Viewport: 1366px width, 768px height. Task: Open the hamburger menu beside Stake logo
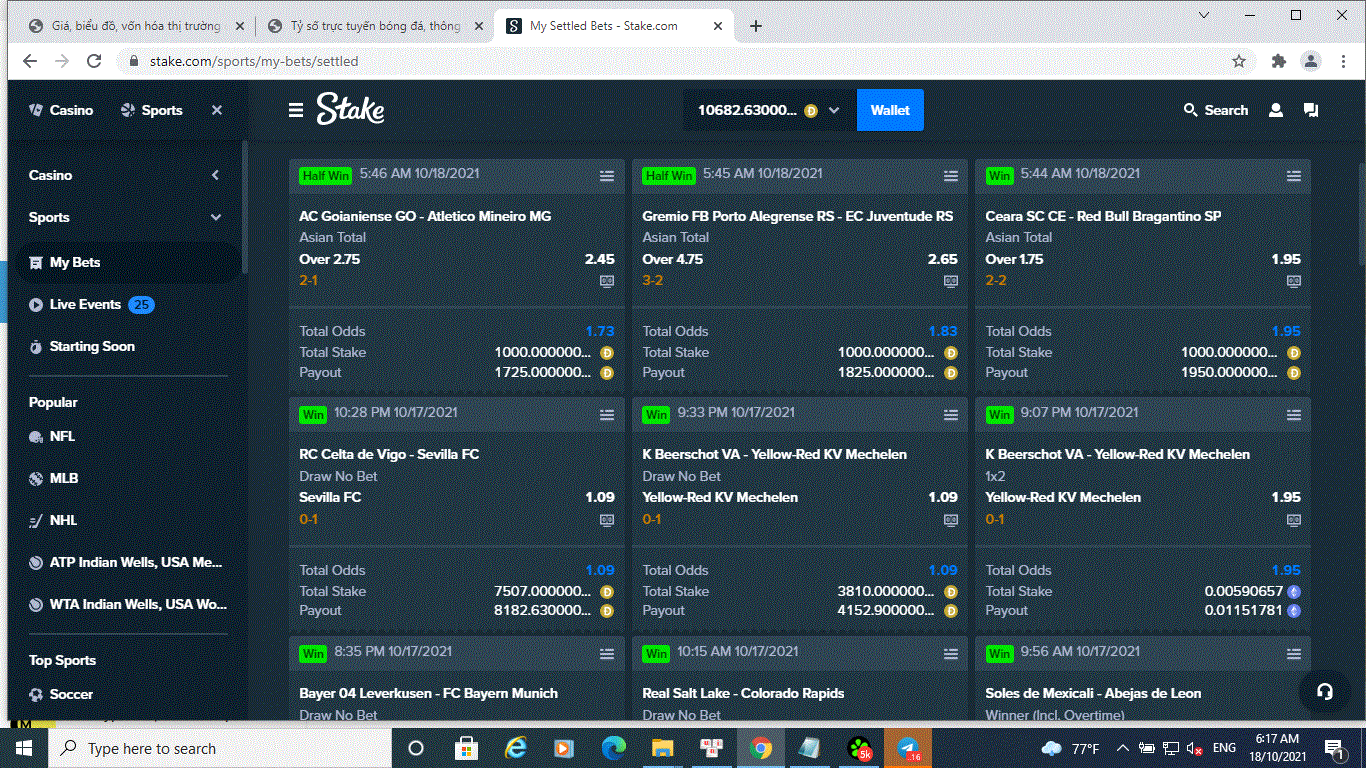[x=296, y=110]
